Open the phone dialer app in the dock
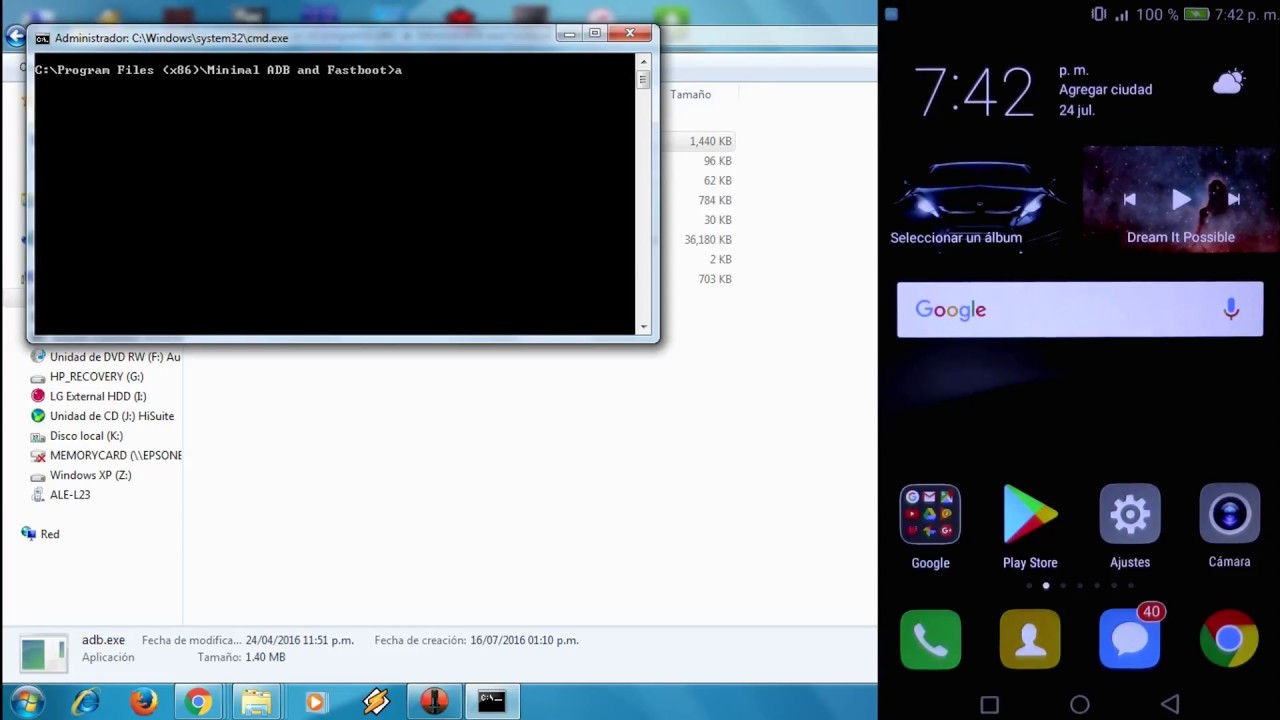 click(930, 639)
